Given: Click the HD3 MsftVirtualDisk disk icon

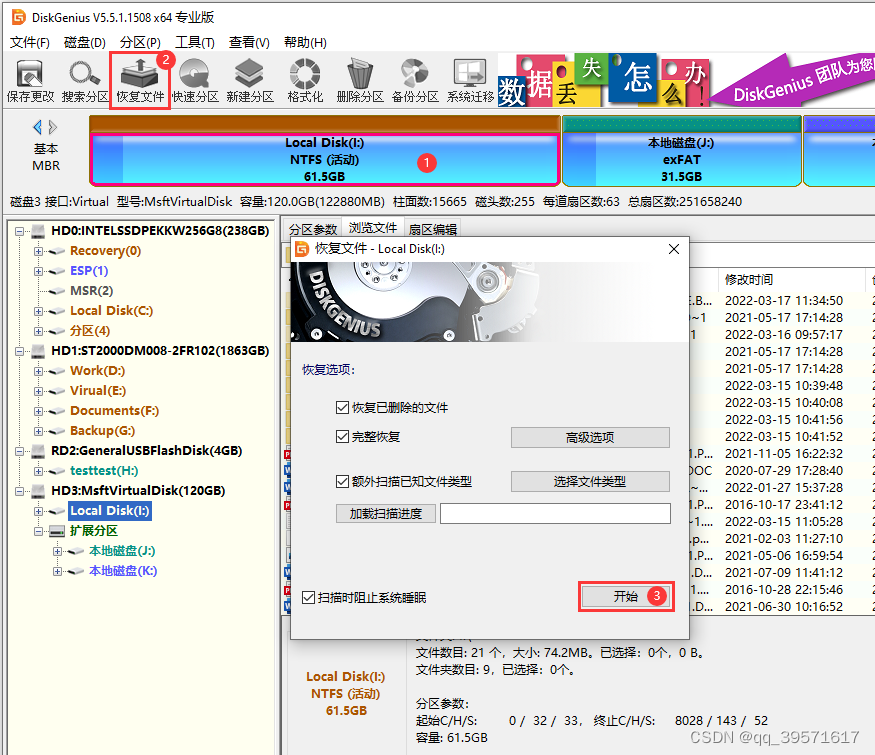Looking at the screenshot, I should click(x=39, y=490).
